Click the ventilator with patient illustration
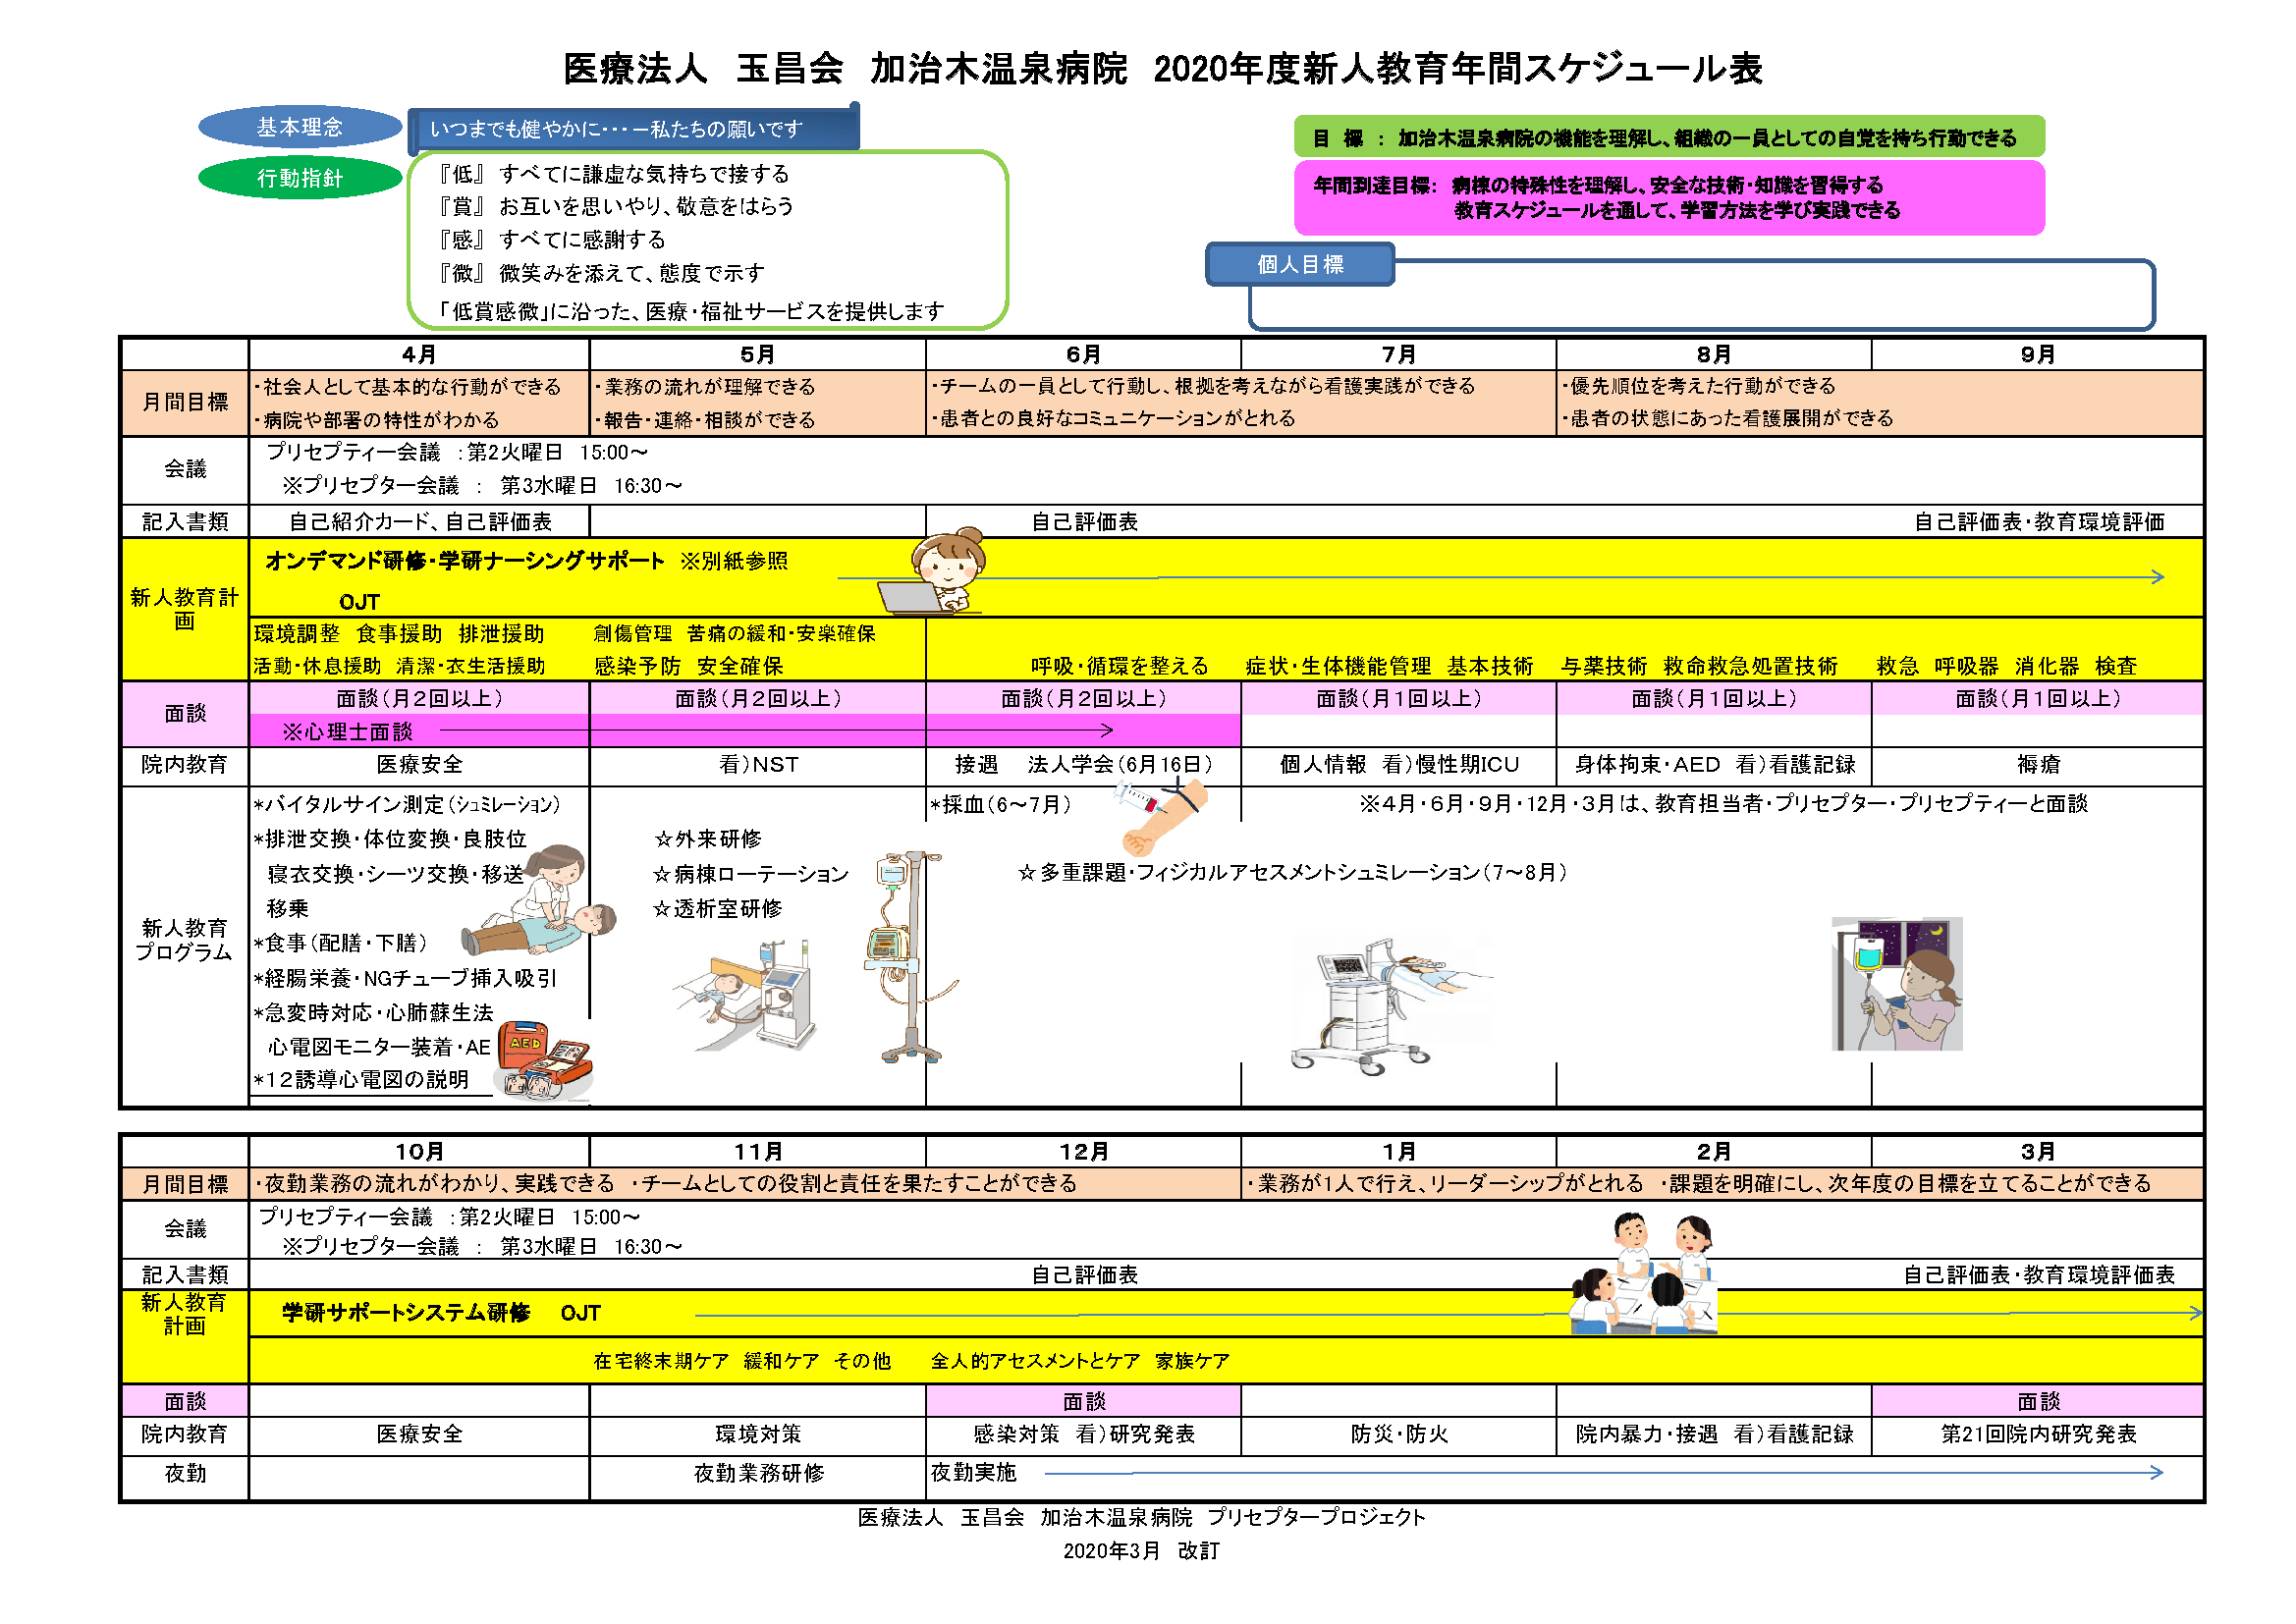This screenshot has height=1624, width=2296. [1391, 1006]
